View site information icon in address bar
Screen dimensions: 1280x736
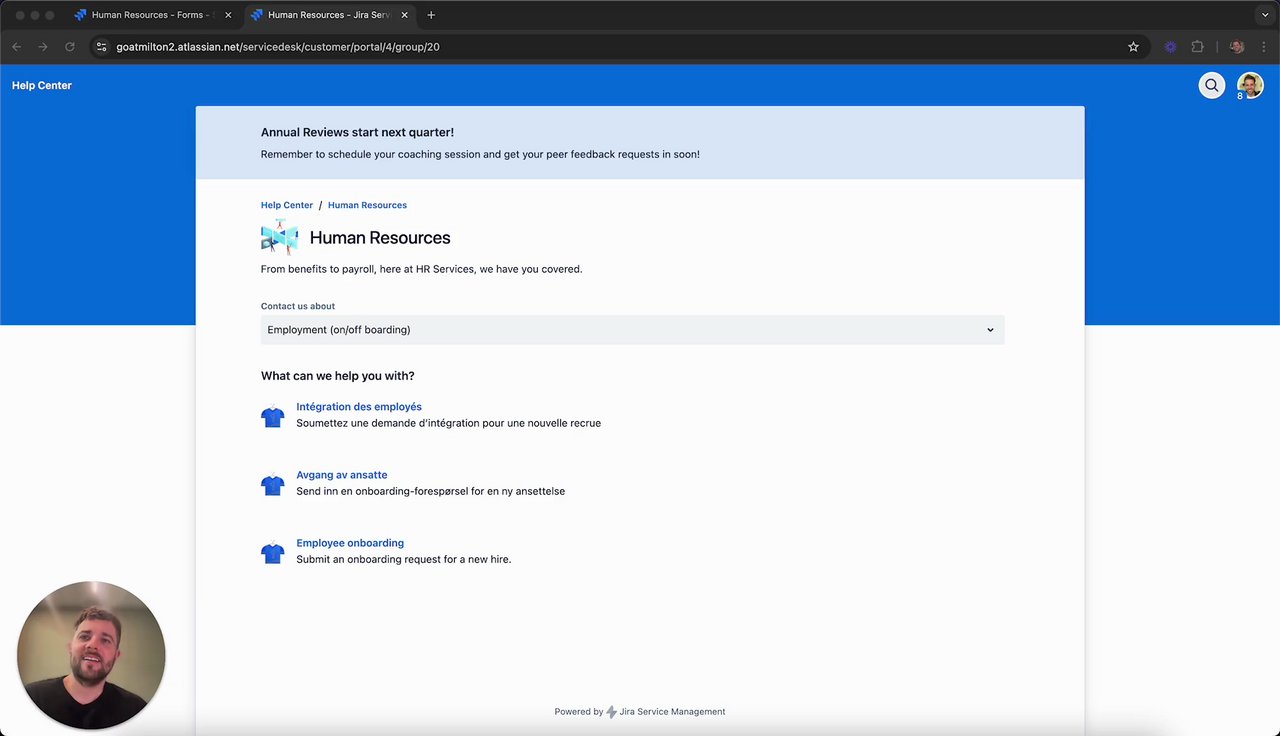pyautogui.click(x=101, y=47)
